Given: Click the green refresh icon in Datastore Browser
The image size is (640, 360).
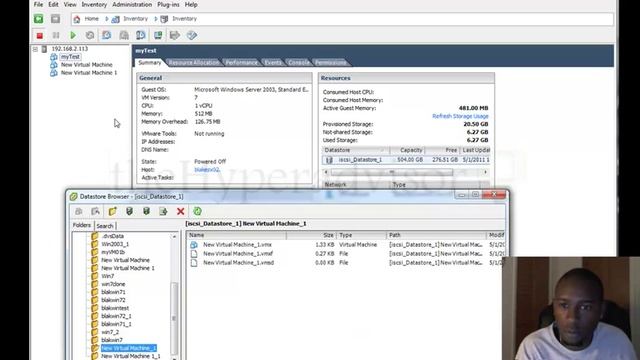Looking at the screenshot, I should (x=198, y=211).
